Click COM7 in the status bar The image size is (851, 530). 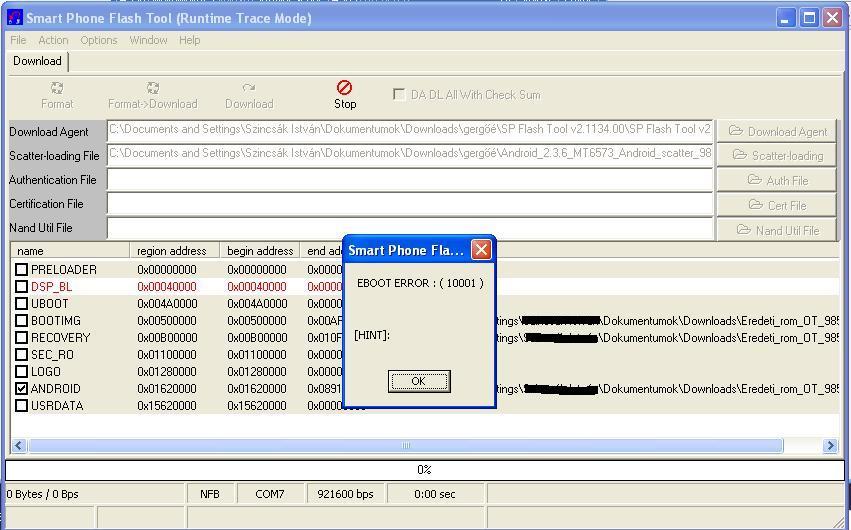[x=270, y=494]
